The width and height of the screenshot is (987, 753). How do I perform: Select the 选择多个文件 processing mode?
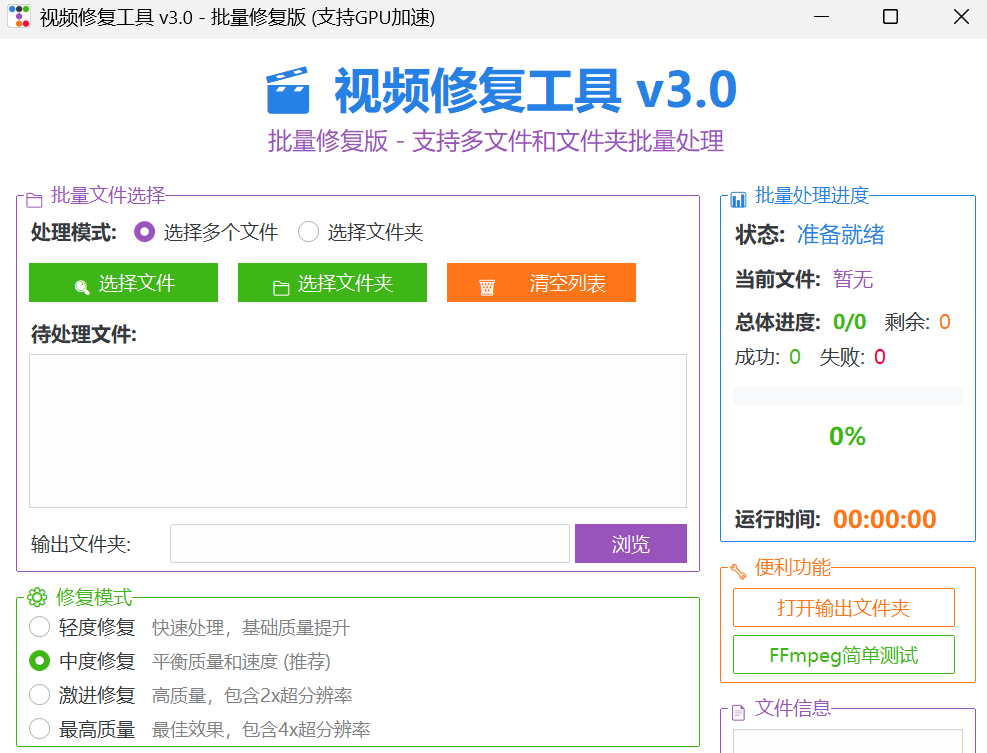pyautogui.click(x=145, y=233)
